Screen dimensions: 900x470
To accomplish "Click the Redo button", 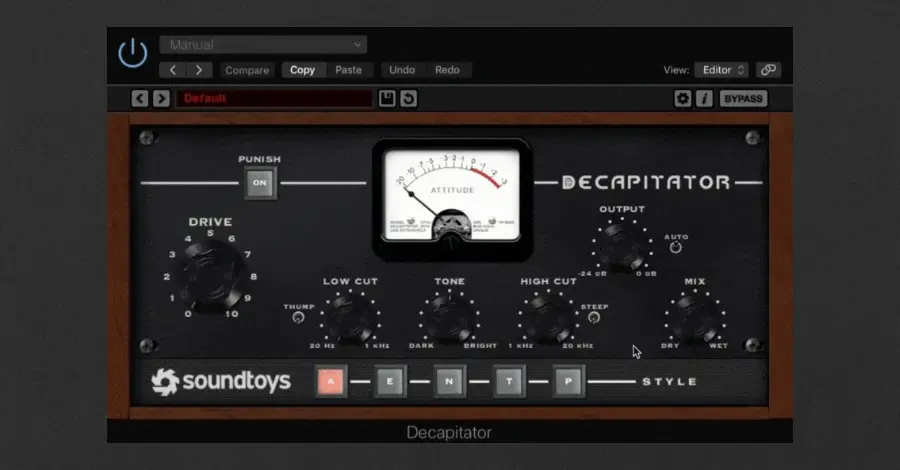I will tap(447, 70).
